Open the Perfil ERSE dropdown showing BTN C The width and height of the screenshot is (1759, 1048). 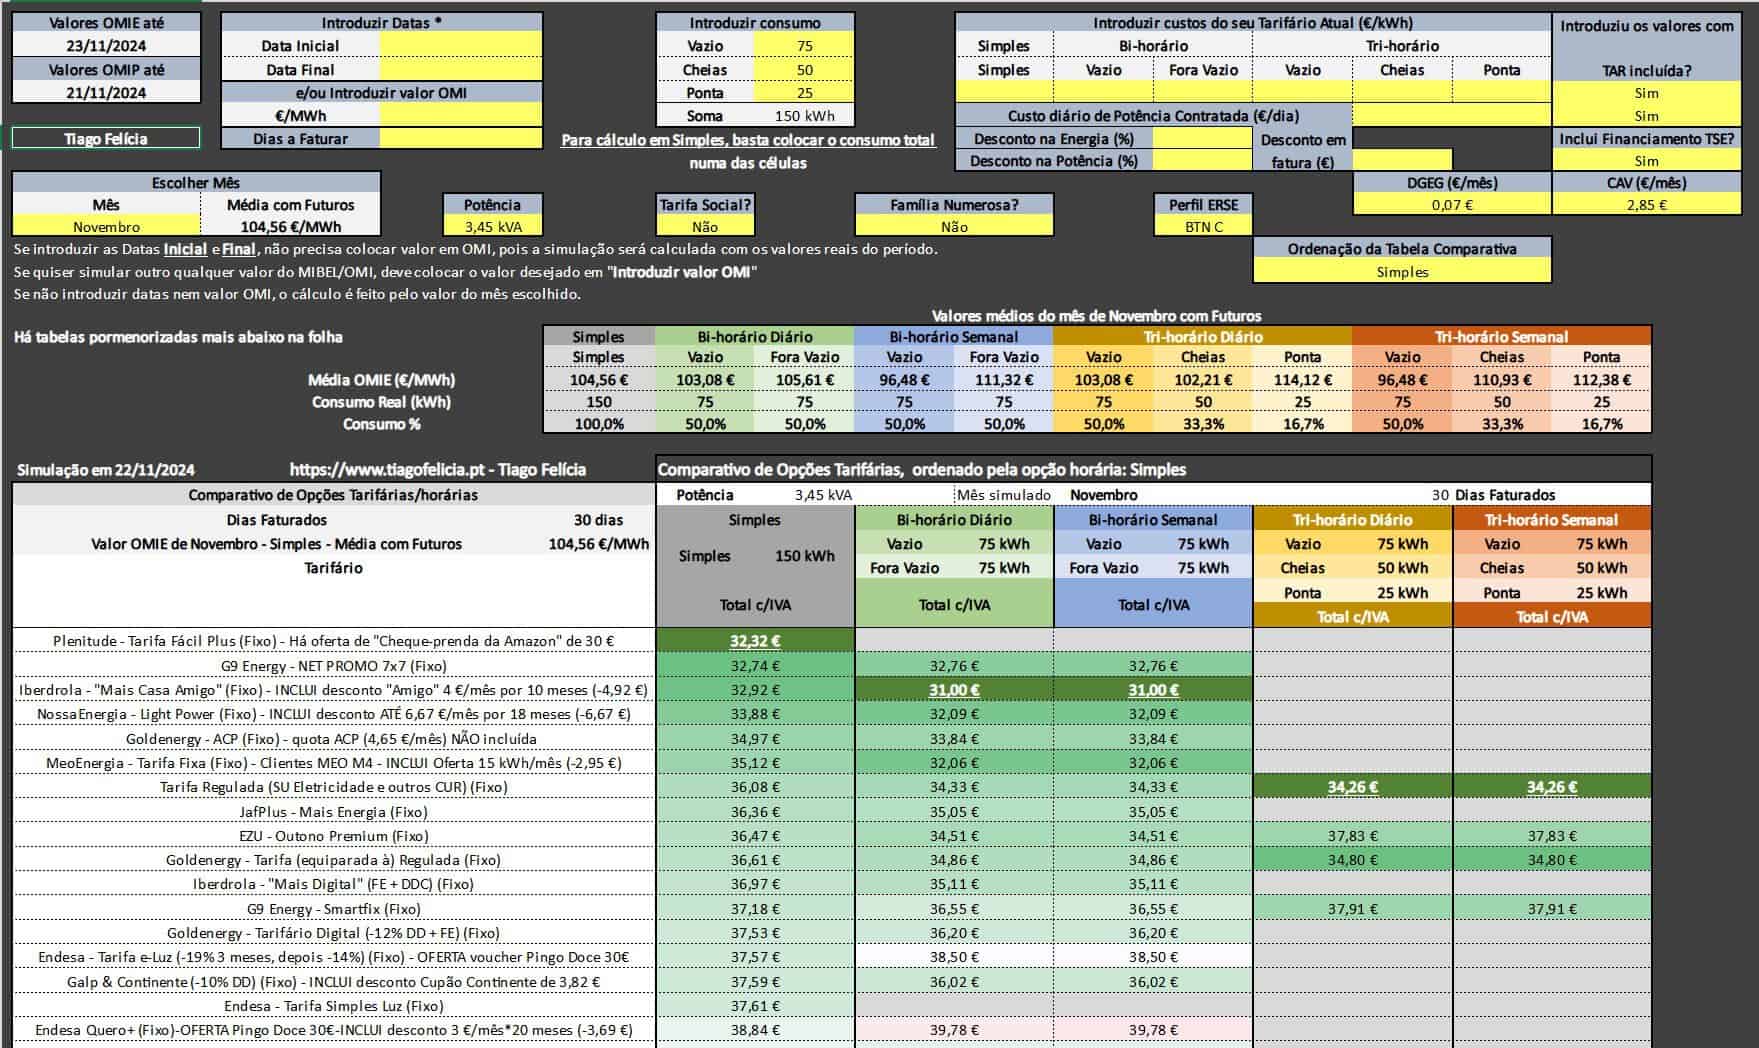point(1203,227)
